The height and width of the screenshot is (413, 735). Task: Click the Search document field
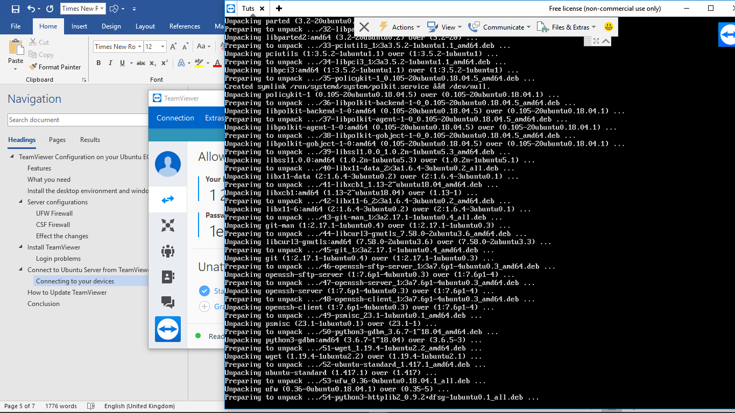tap(77, 120)
